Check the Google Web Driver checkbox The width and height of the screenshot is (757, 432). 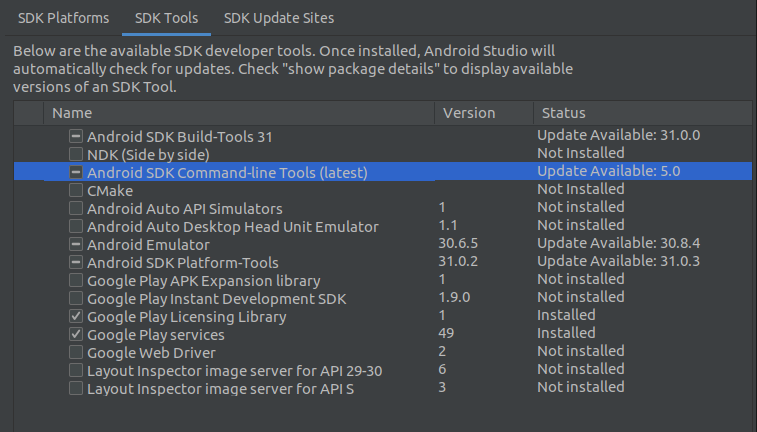click(x=76, y=352)
